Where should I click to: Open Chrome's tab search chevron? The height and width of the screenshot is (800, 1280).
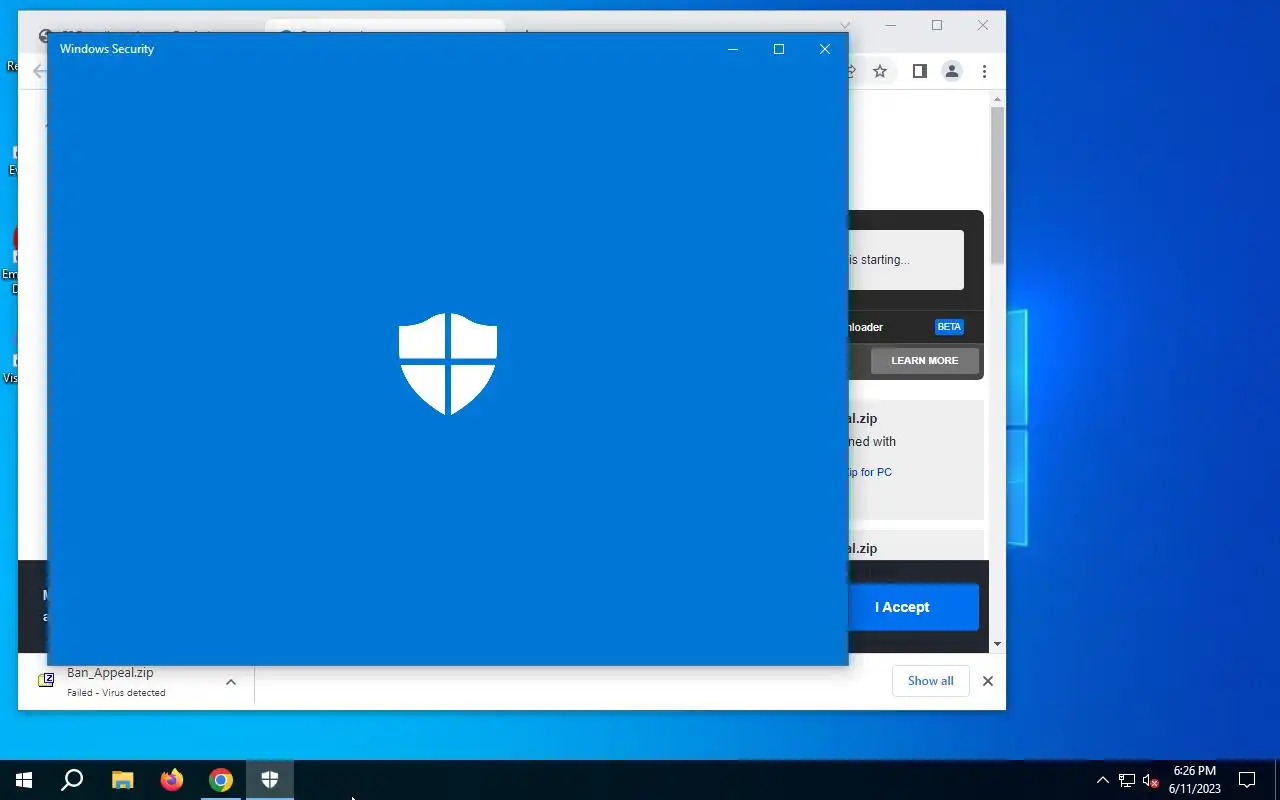coord(845,26)
